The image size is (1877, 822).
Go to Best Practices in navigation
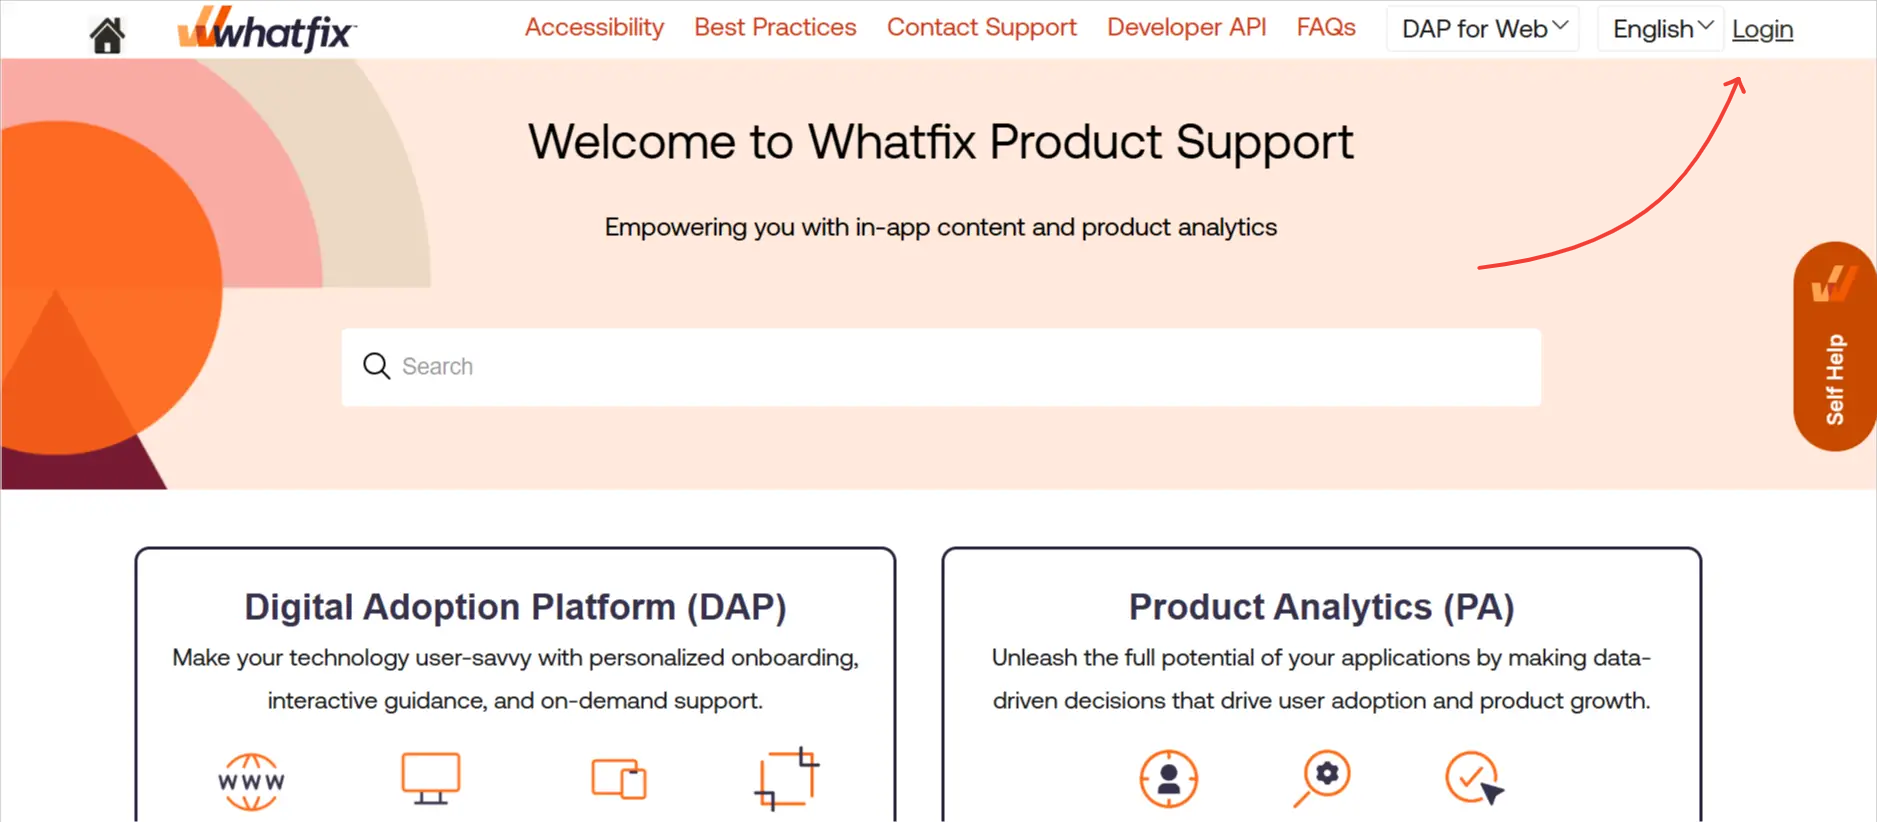click(775, 27)
